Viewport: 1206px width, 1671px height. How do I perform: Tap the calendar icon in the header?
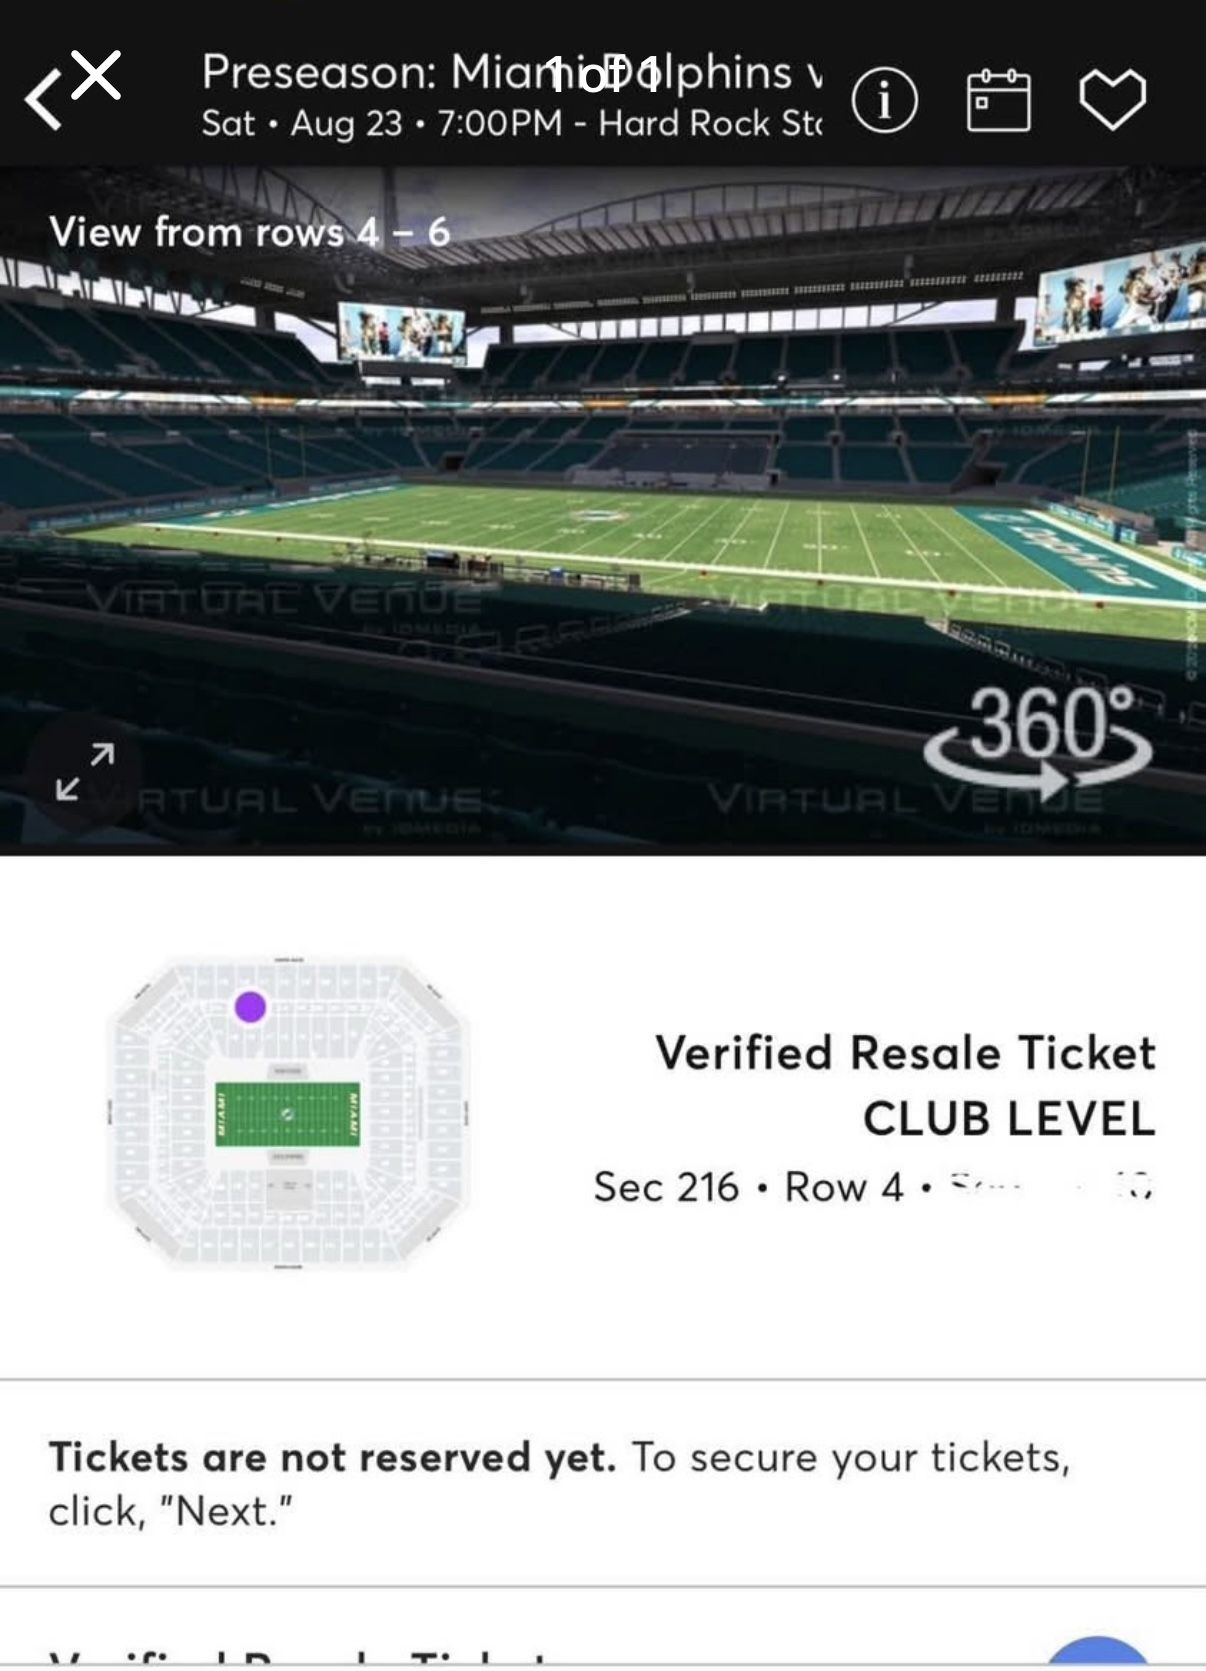pos(998,100)
